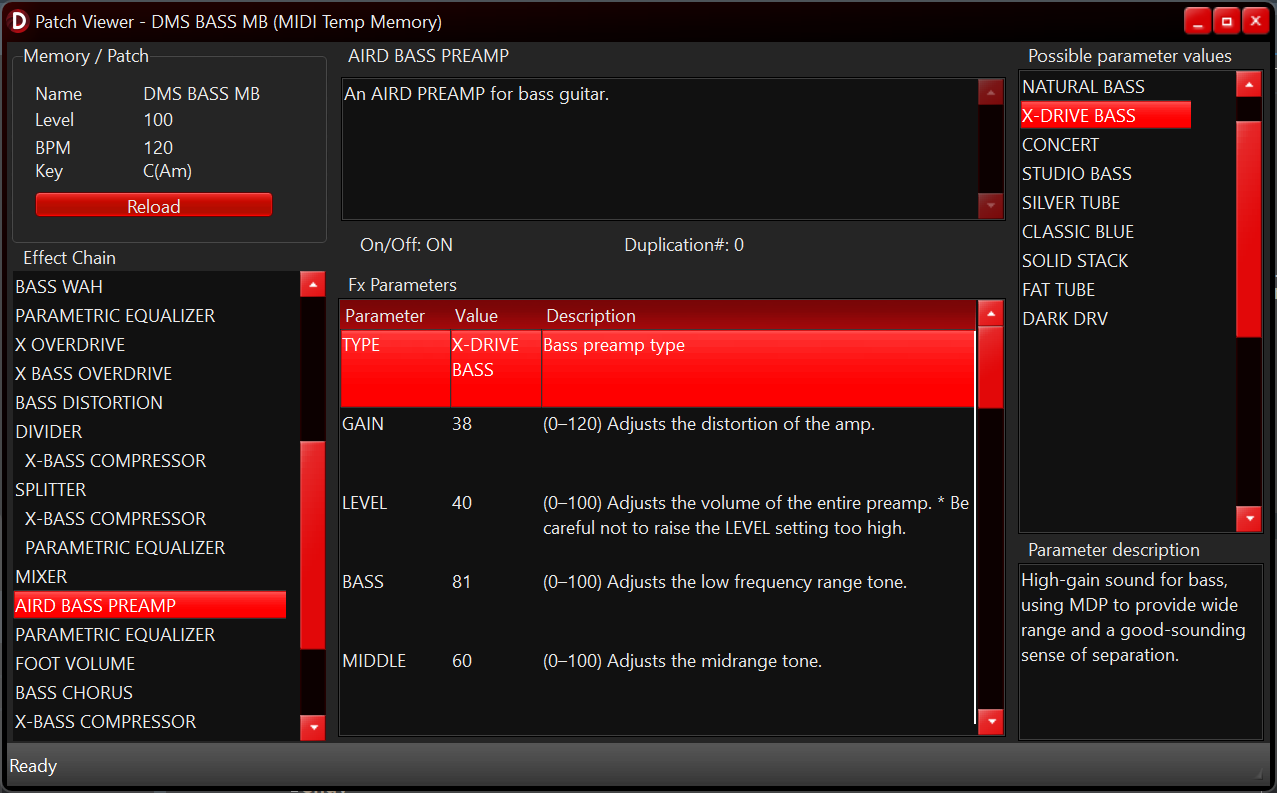Click the effect description box's down arrow

(x=990, y=206)
